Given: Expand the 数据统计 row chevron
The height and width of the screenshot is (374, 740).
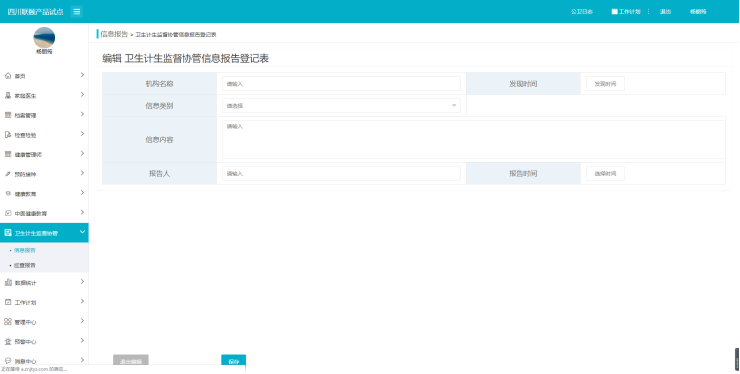Looking at the screenshot, I should 82,282.
